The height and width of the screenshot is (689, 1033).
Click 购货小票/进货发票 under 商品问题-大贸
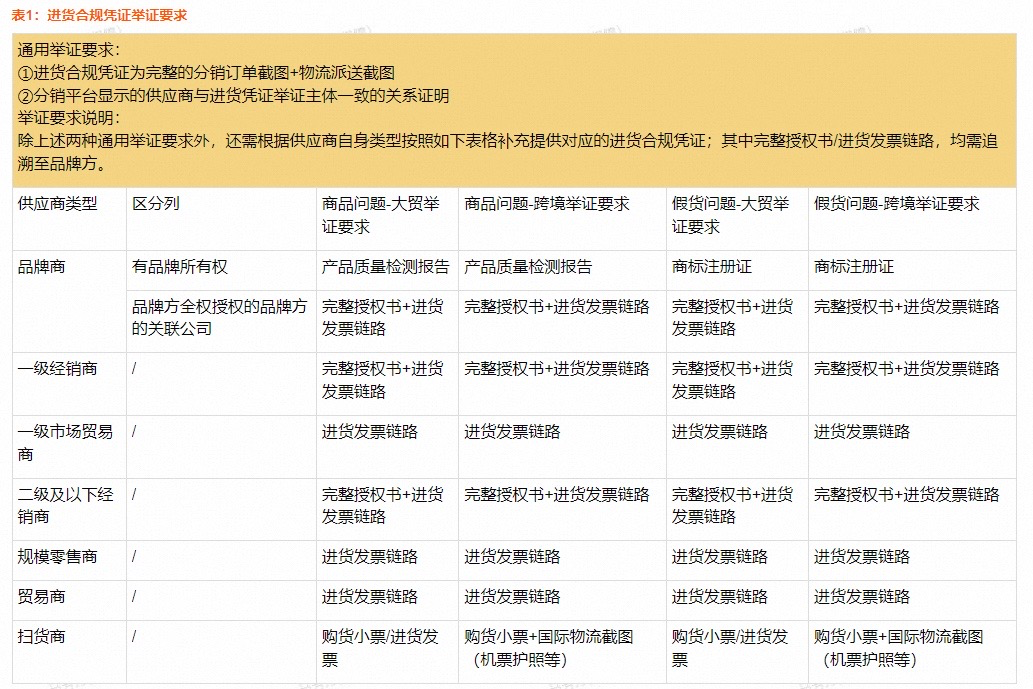pyautogui.click(x=380, y=648)
